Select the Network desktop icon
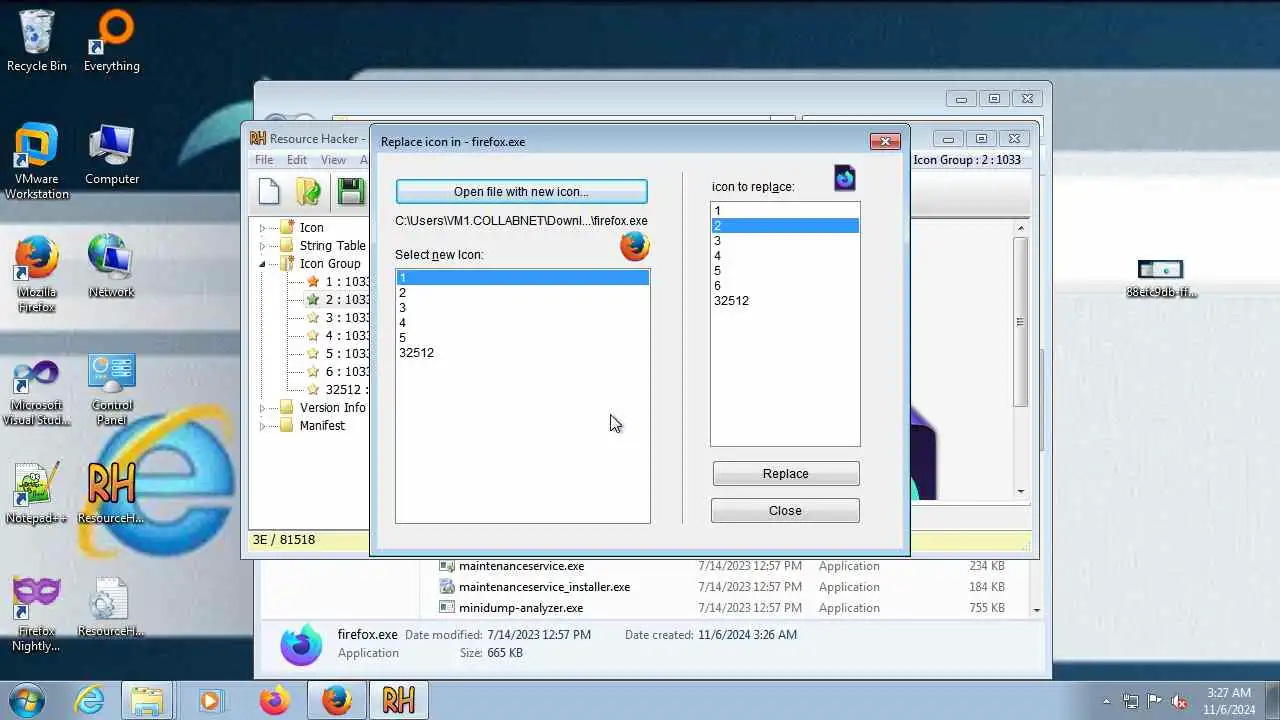This screenshot has width=1280, height=720. coord(111,267)
